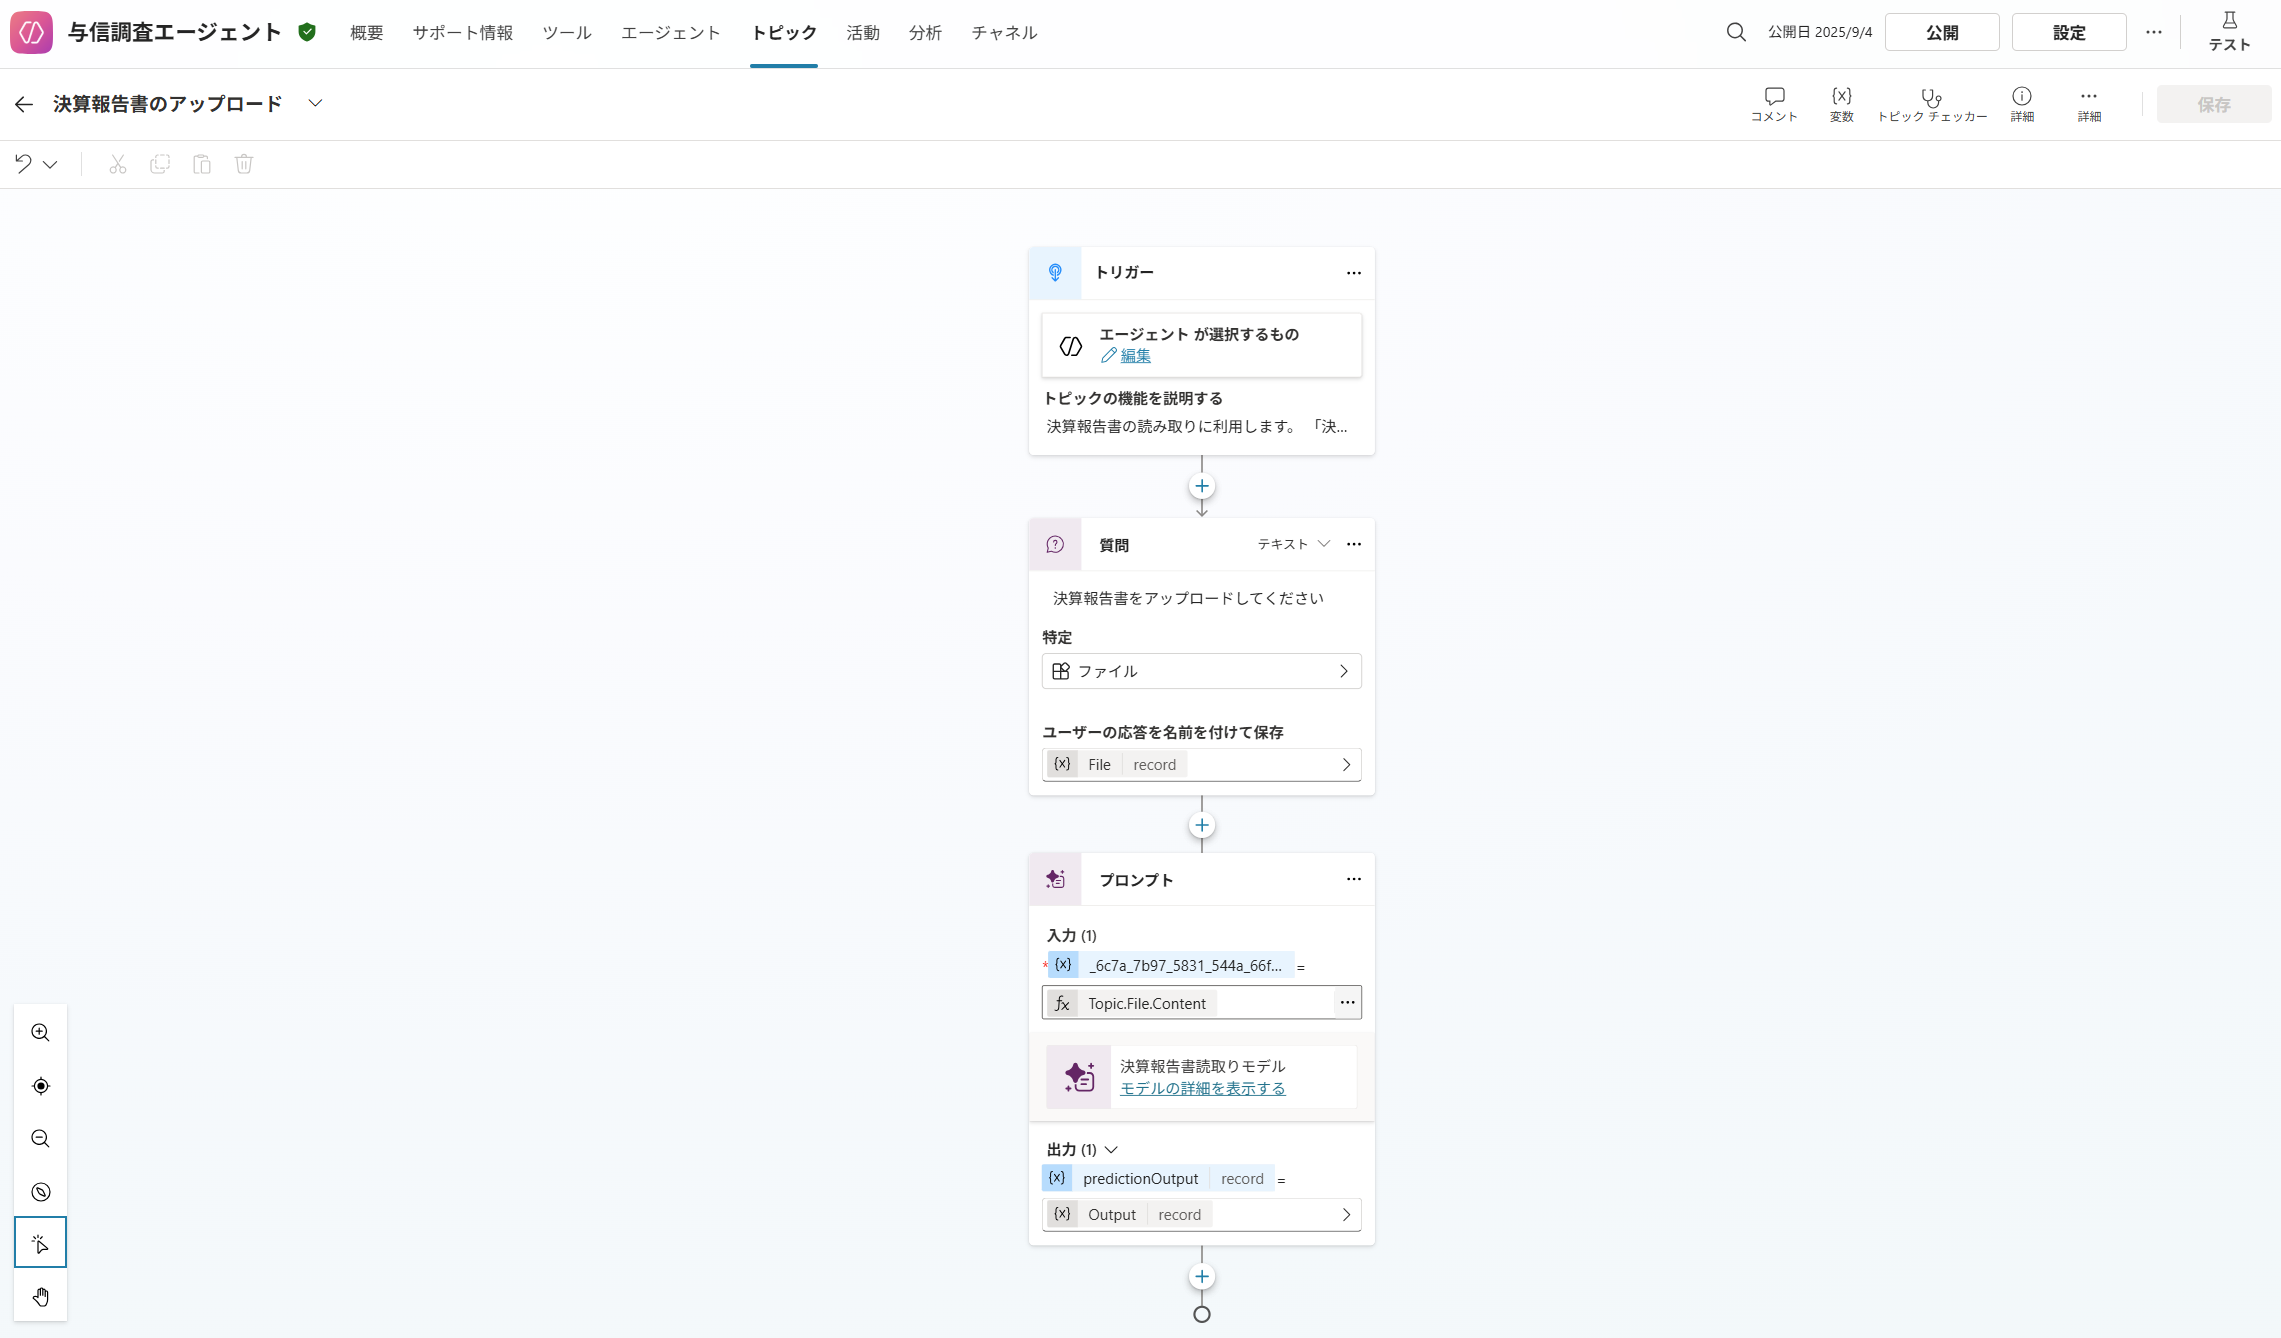2281x1338 pixels.
Task: Open the テキスト type dropdown on question node
Action: (x=1293, y=544)
